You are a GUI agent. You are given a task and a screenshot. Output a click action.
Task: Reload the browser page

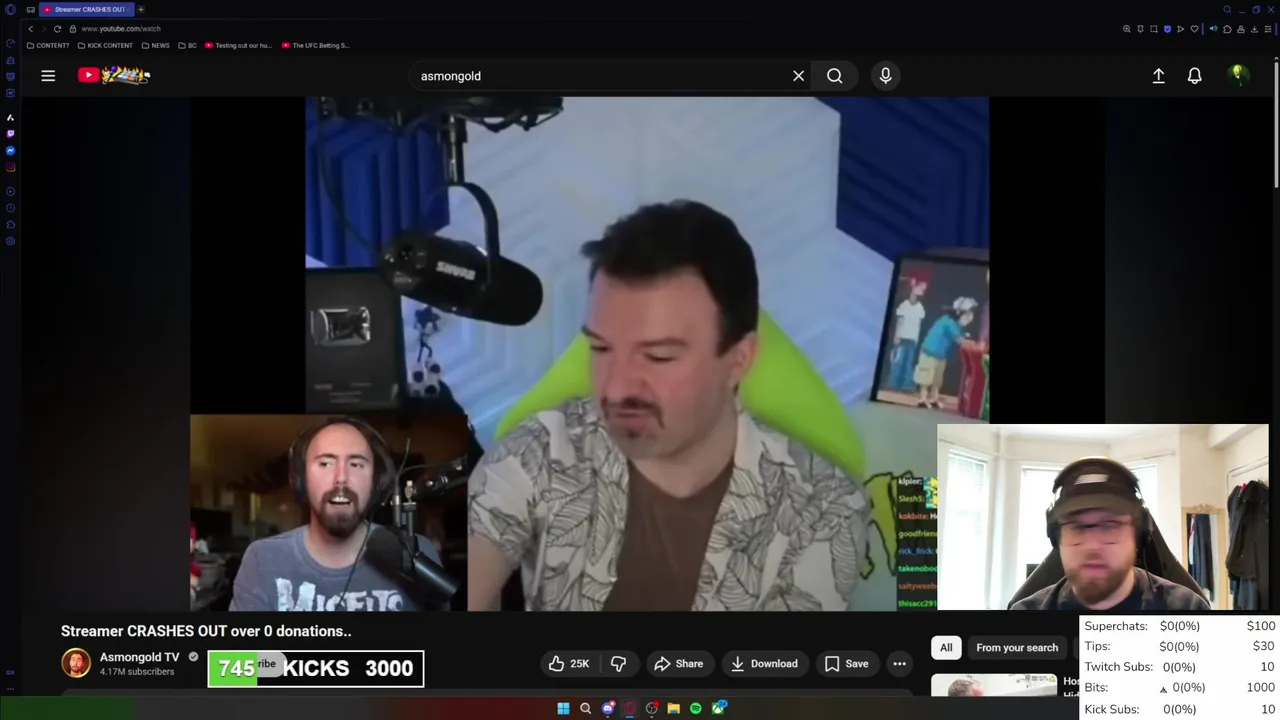[57, 29]
